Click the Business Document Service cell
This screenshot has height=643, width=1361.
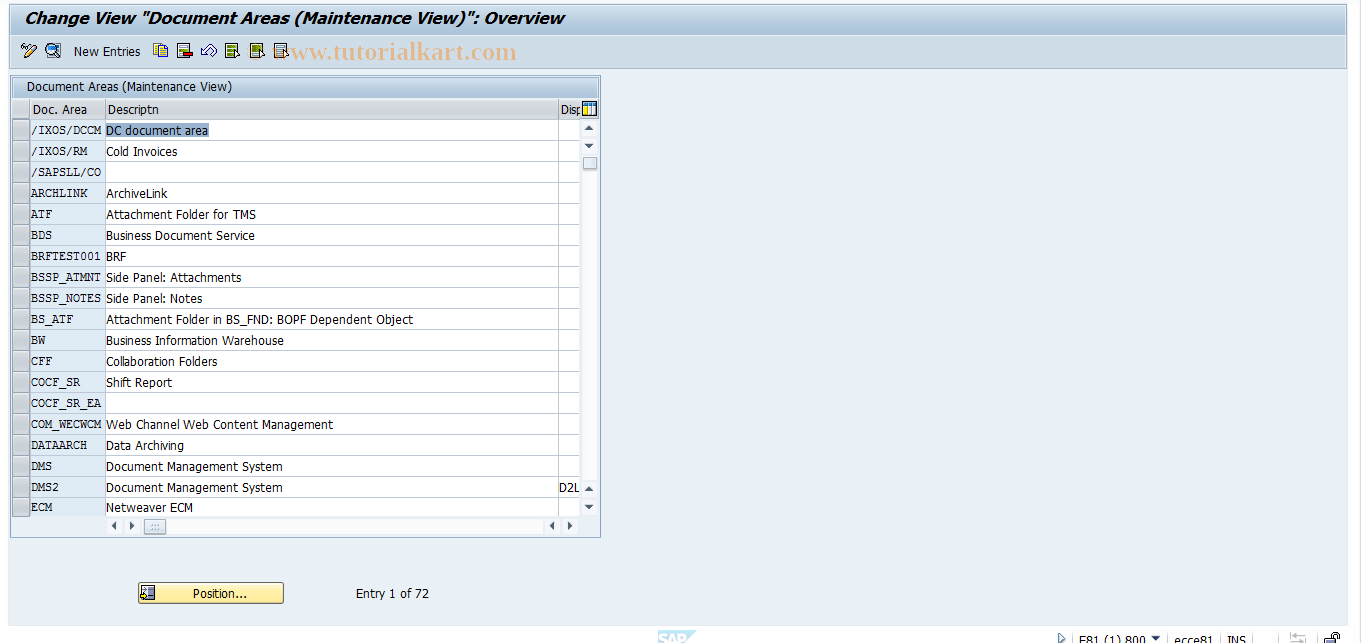click(332, 235)
